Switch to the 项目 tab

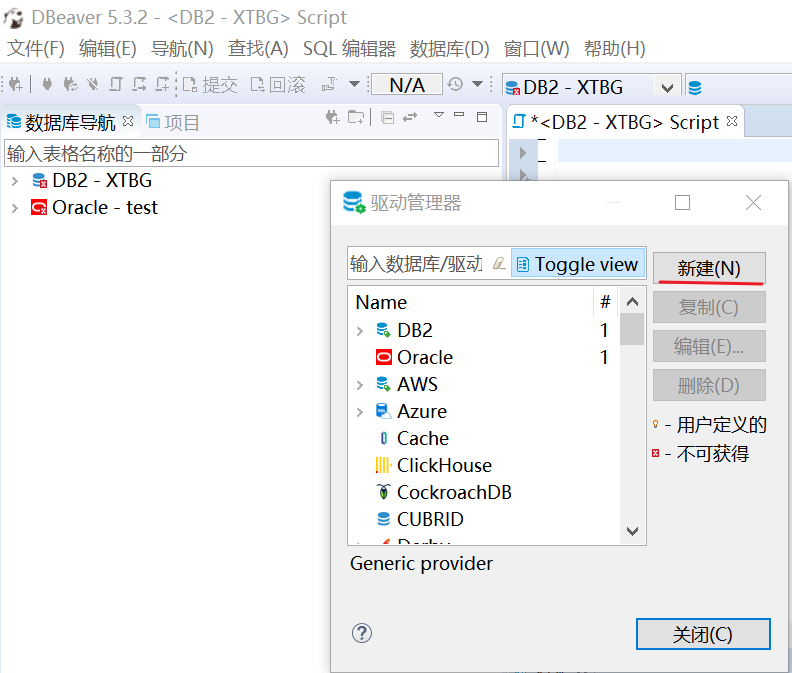tap(173, 122)
